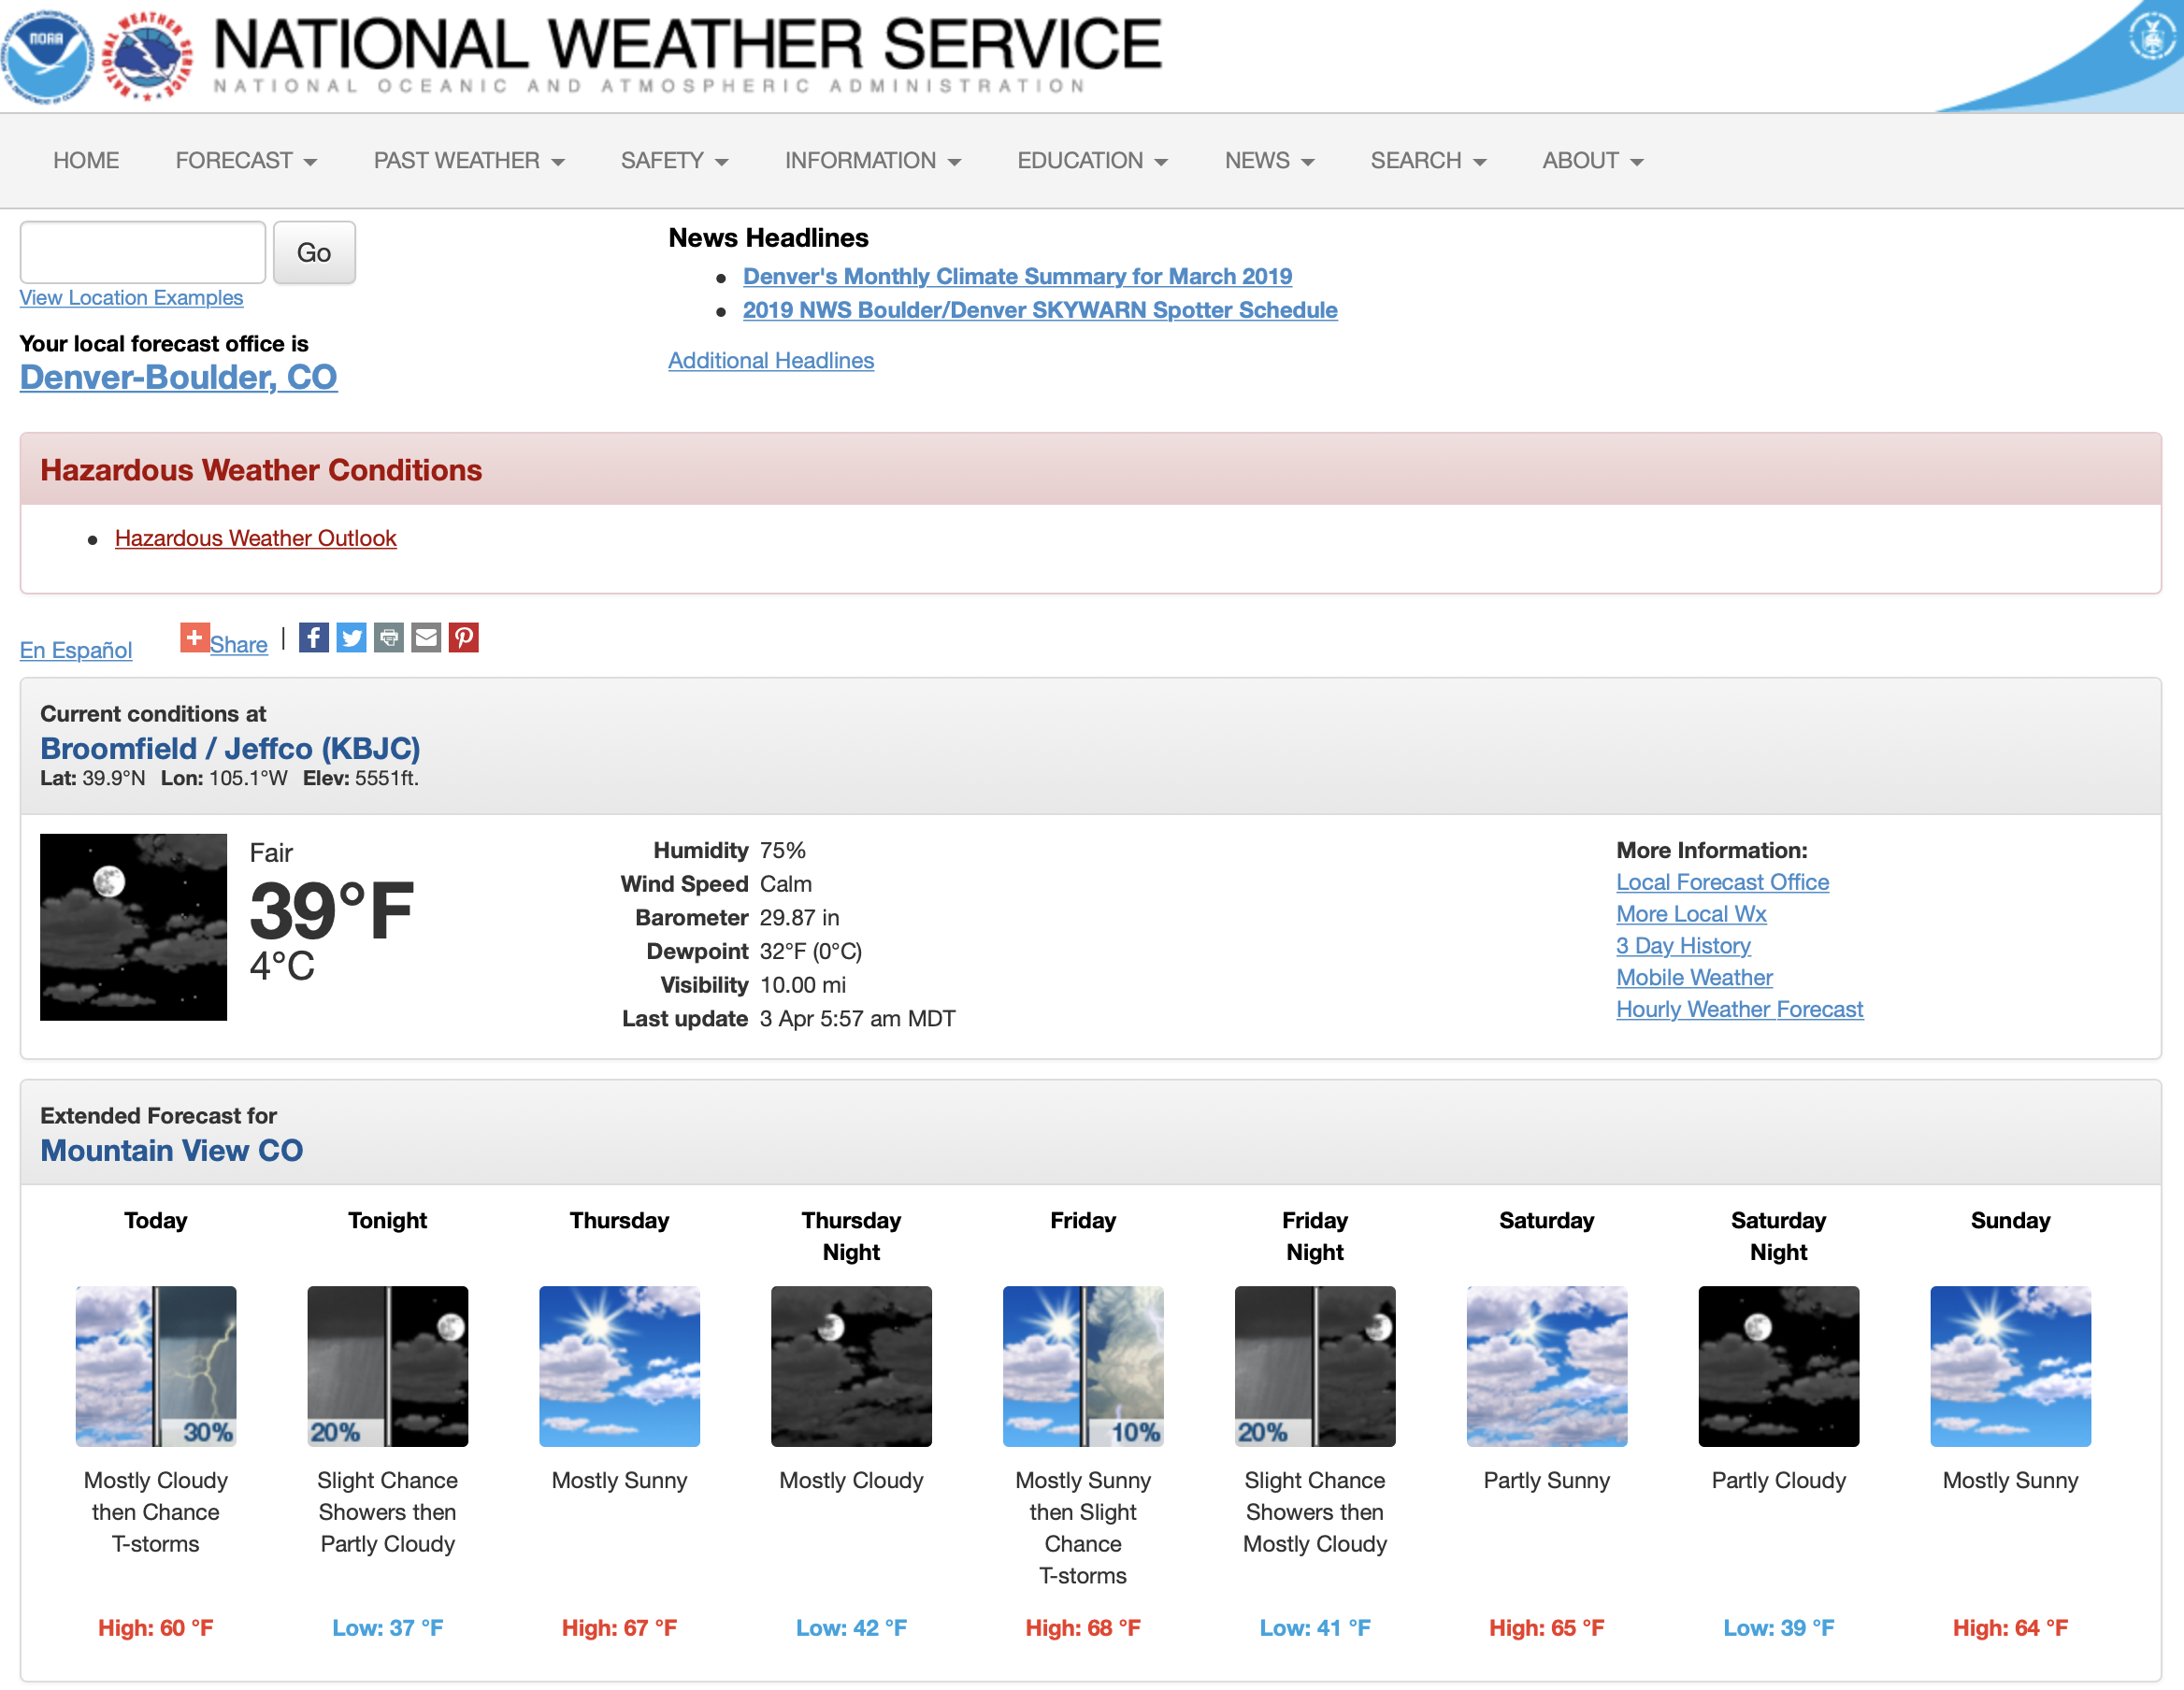Click the Twitter share icon
Screen dimensions: 2184x1690
351,638
